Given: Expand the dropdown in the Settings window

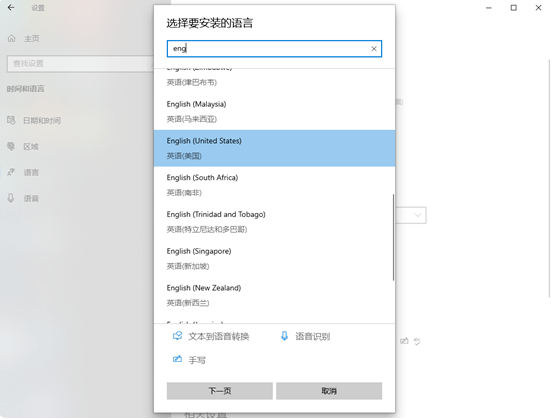Looking at the screenshot, I should coord(418,215).
